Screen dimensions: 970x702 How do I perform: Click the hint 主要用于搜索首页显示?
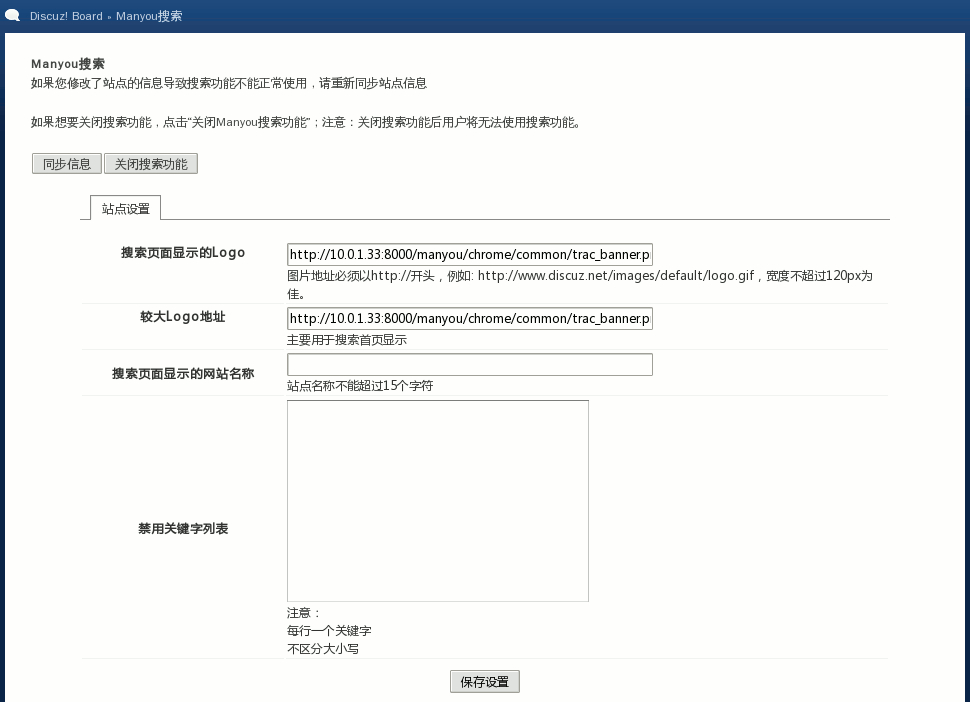pyautogui.click(x=347, y=340)
